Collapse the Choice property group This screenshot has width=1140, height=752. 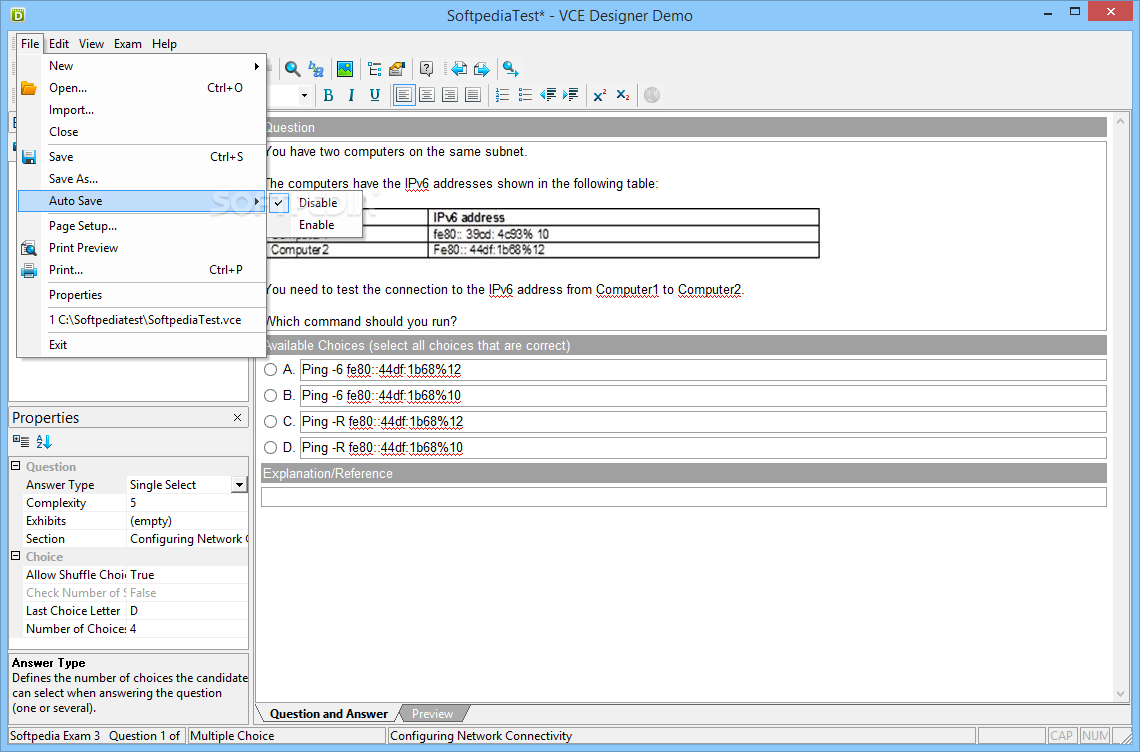tap(15, 556)
